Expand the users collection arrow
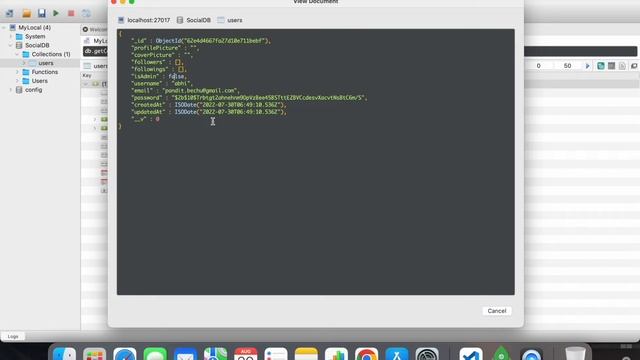 pos(24,63)
